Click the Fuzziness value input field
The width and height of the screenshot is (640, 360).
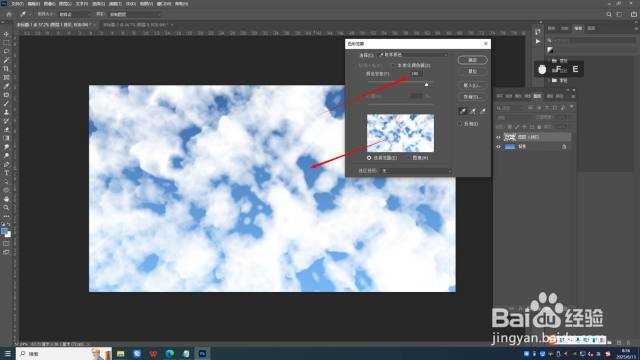(415, 73)
